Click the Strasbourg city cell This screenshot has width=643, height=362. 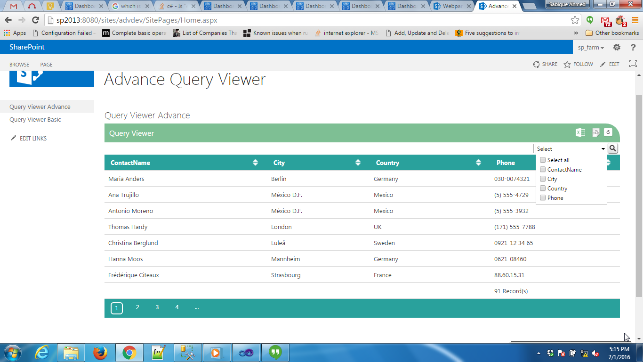point(285,275)
